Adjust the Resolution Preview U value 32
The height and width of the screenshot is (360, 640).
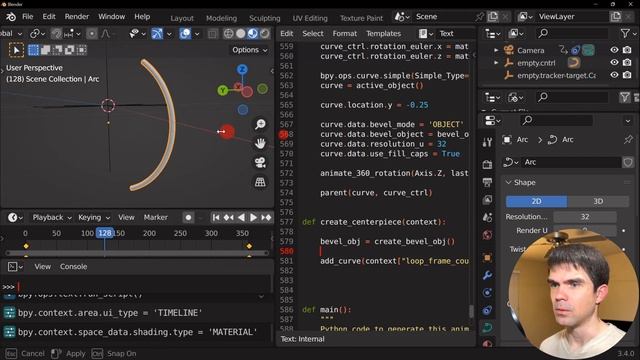[x=585, y=217]
